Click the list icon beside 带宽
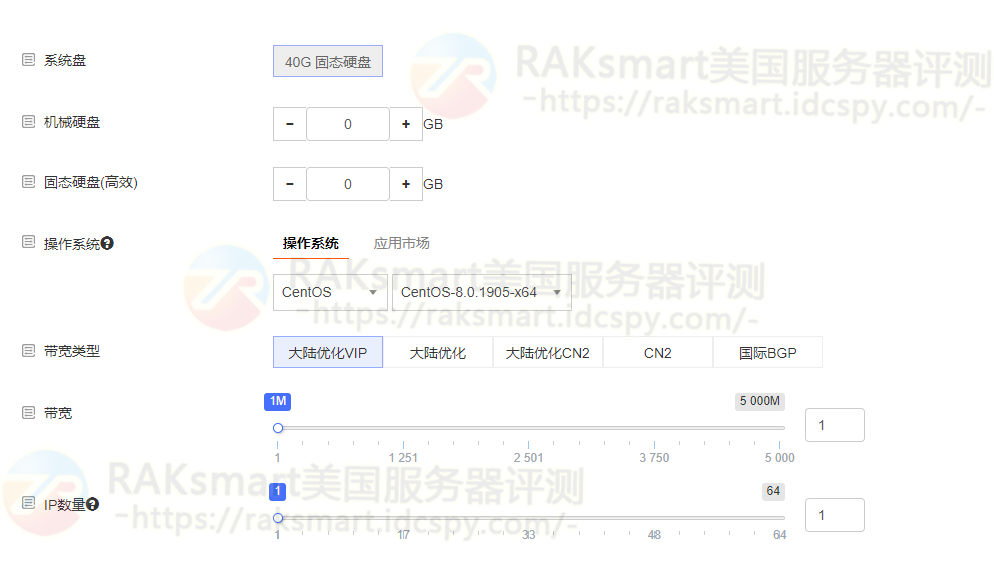 [x=29, y=413]
